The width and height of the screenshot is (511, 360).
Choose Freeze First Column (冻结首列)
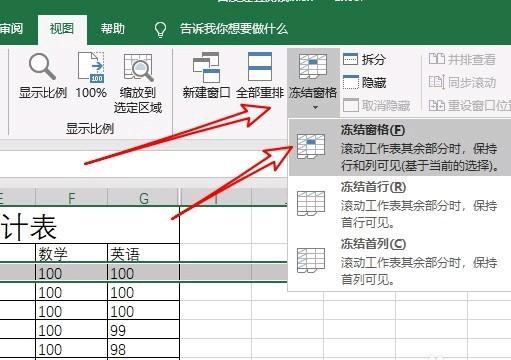(x=399, y=261)
